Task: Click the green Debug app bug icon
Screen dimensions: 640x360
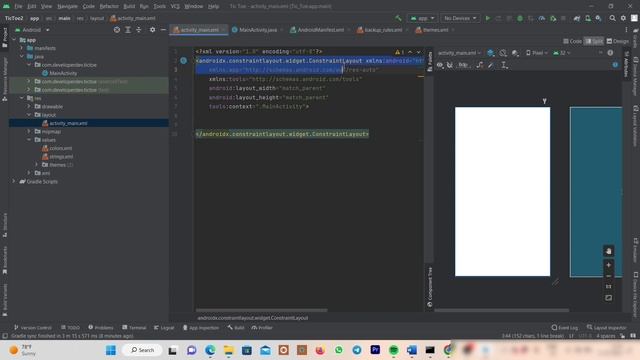Action: 520,18
